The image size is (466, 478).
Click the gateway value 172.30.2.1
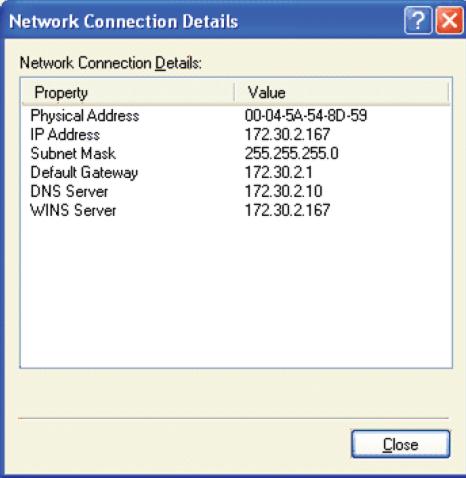(x=278, y=173)
